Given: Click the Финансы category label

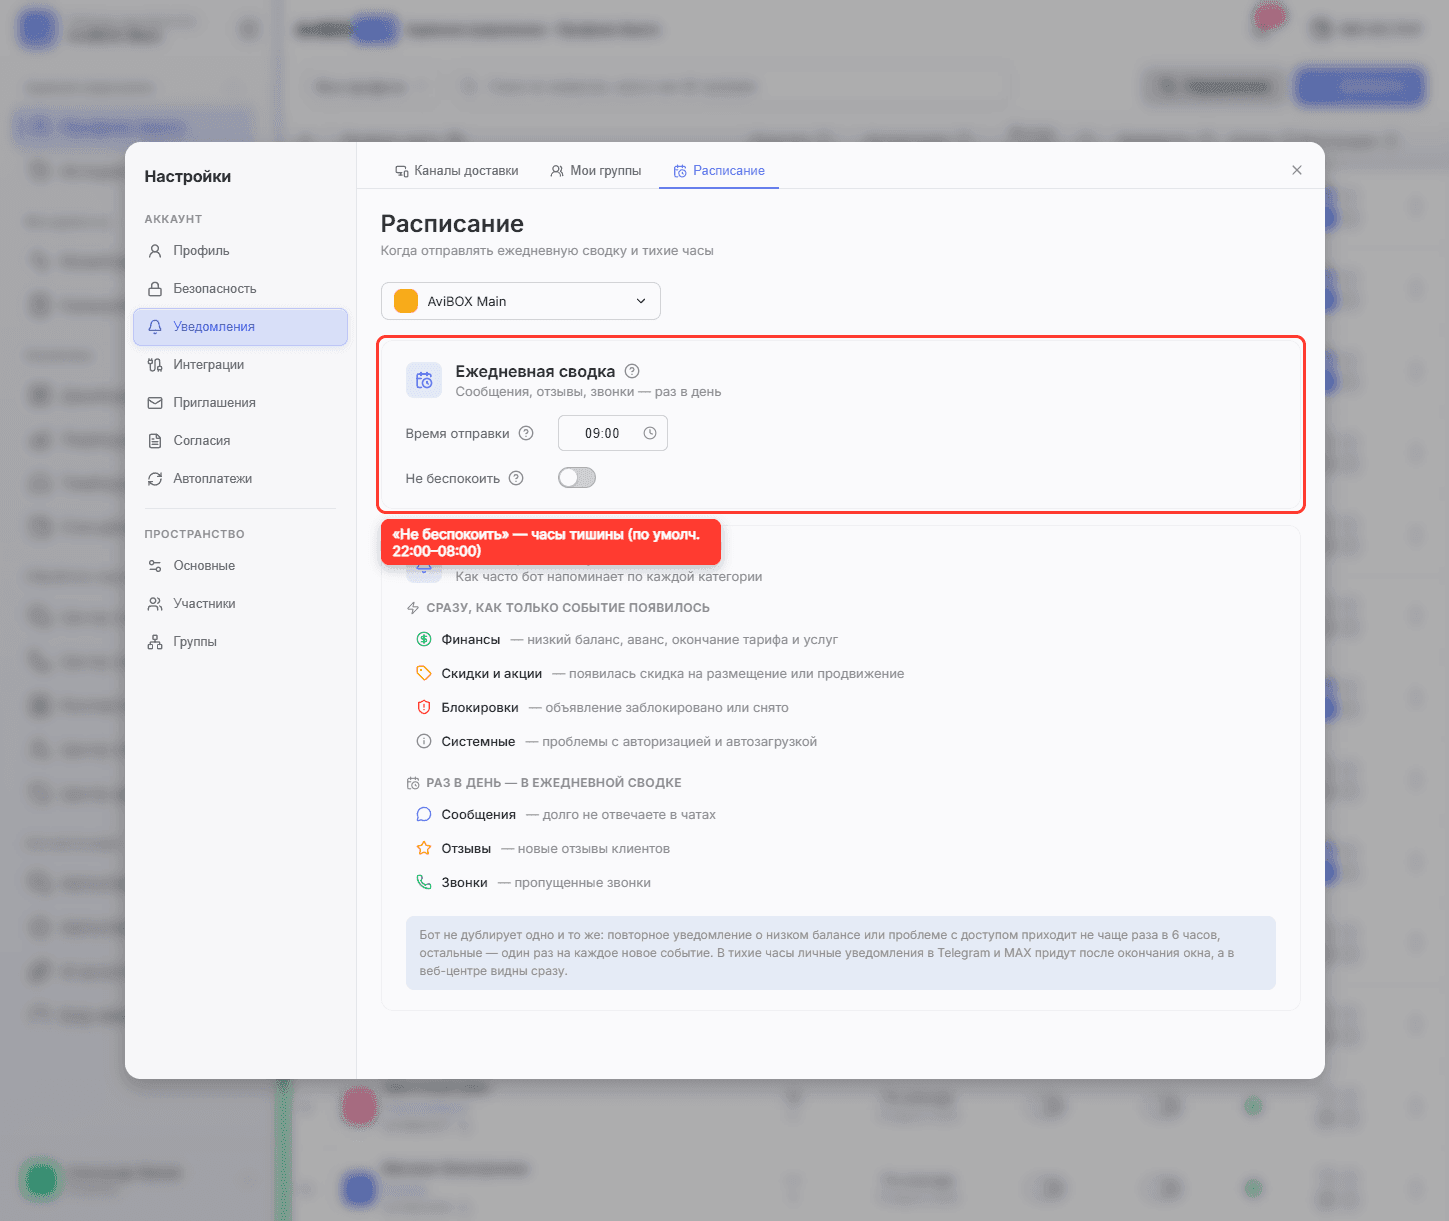Looking at the screenshot, I should coord(471,640).
